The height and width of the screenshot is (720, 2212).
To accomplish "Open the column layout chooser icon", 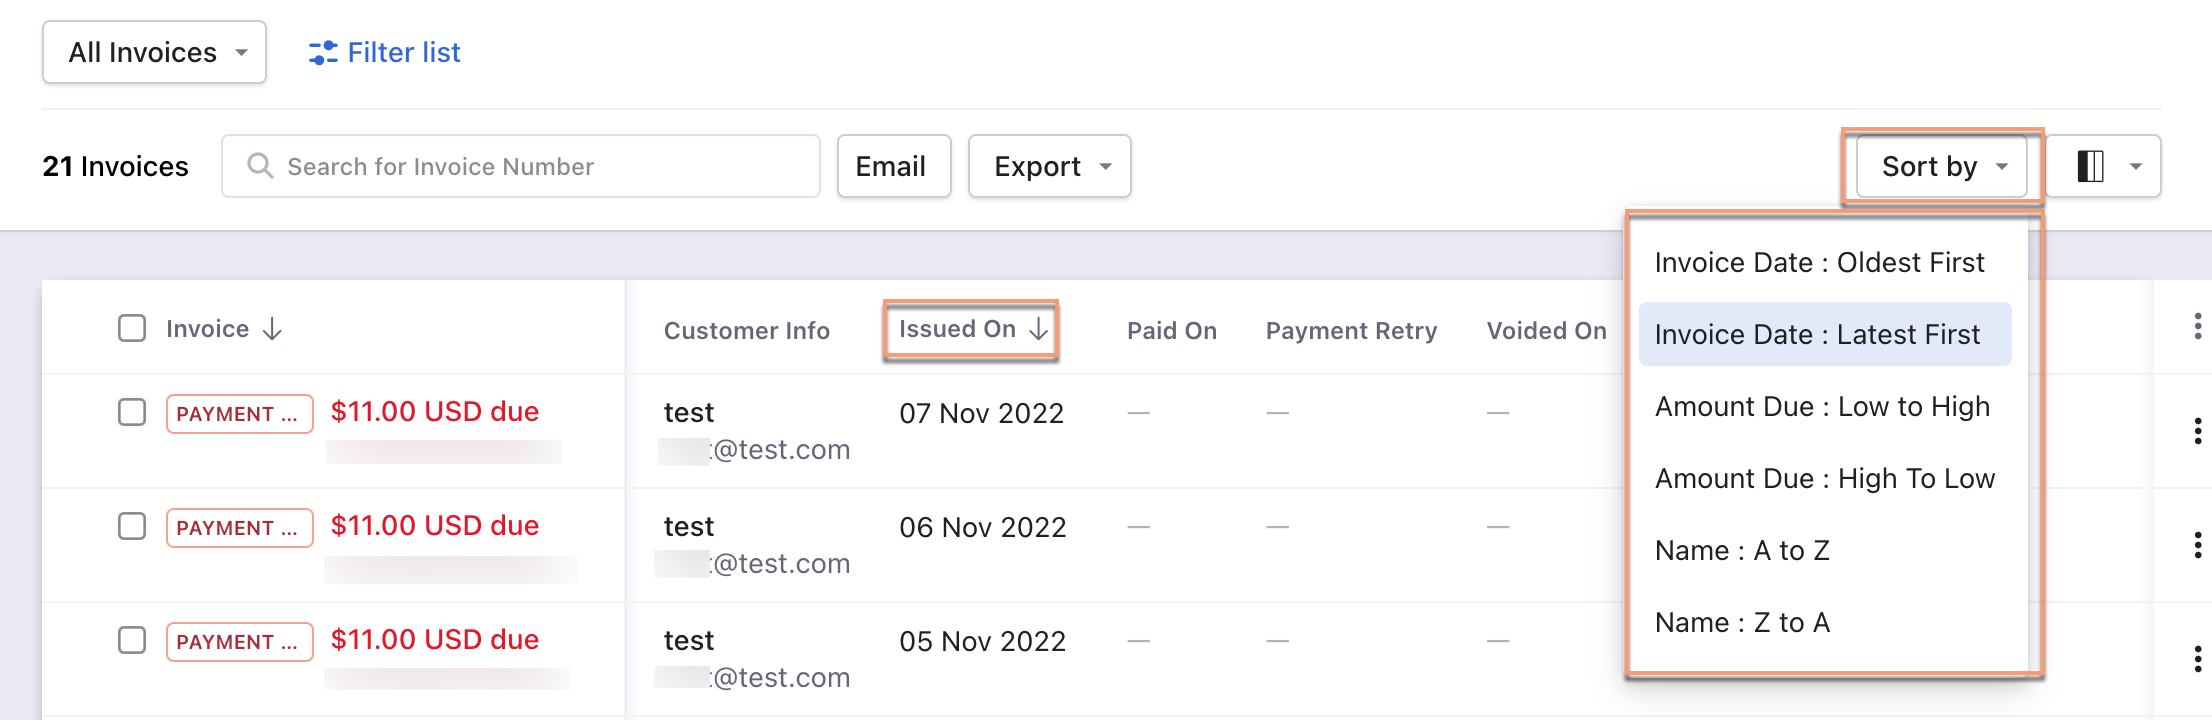I will pos(2090,166).
